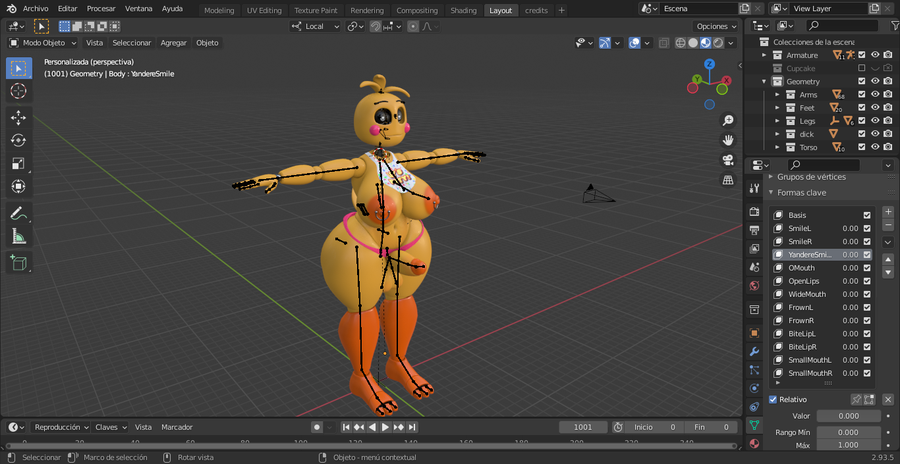Disable SmileL shape key checkbox
The width and height of the screenshot is (900, 464).
coord(867,229)
